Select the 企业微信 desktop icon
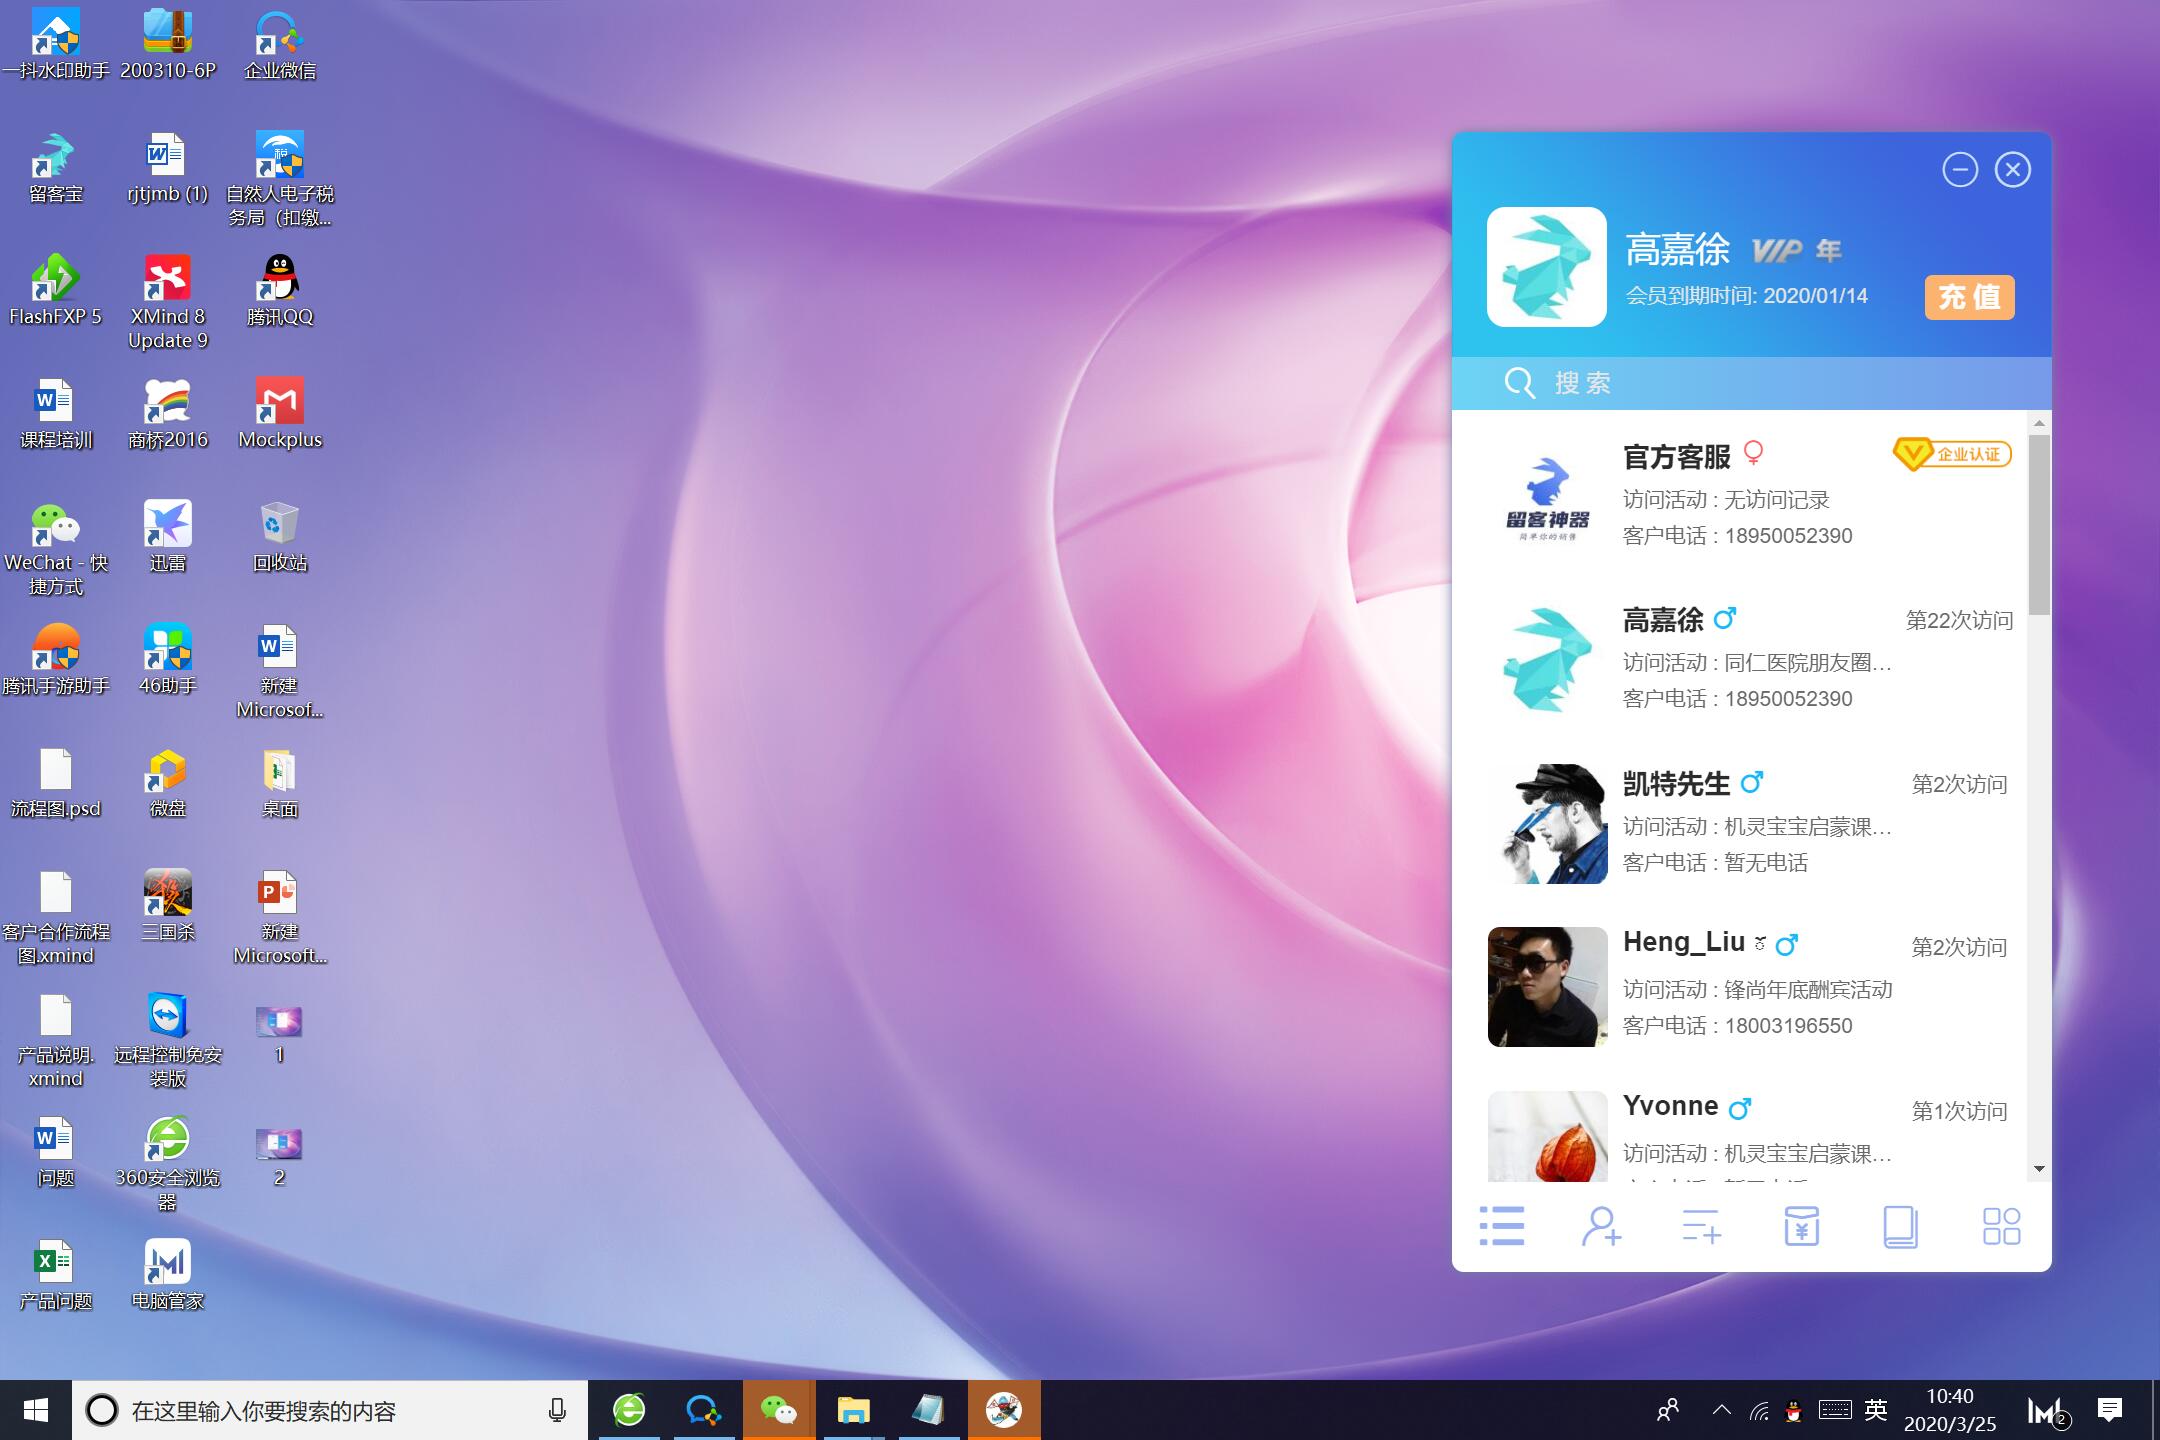The height and width of the screenshot is (1440, 2160). pyautogui.click(x=280, y=45)
